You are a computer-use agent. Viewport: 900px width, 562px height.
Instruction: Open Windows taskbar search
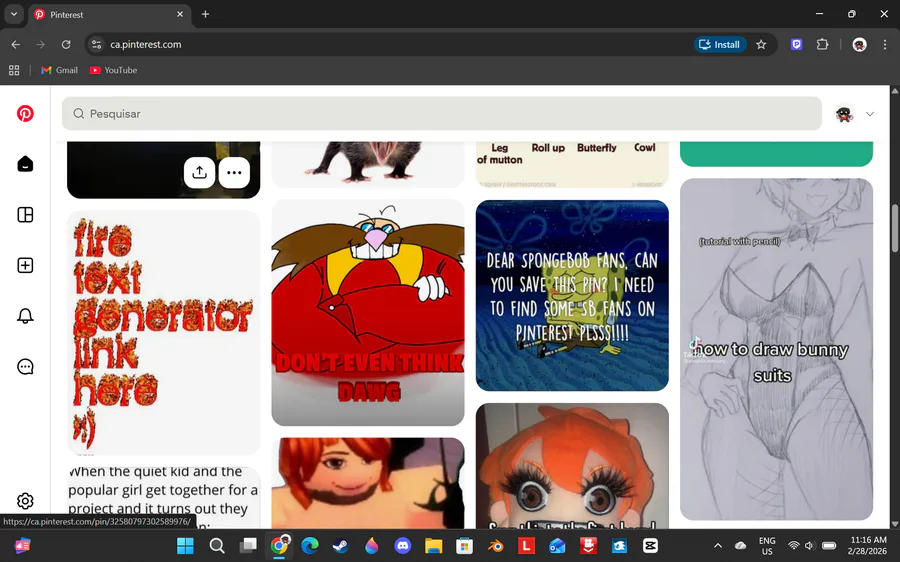(x=216, y=545)
